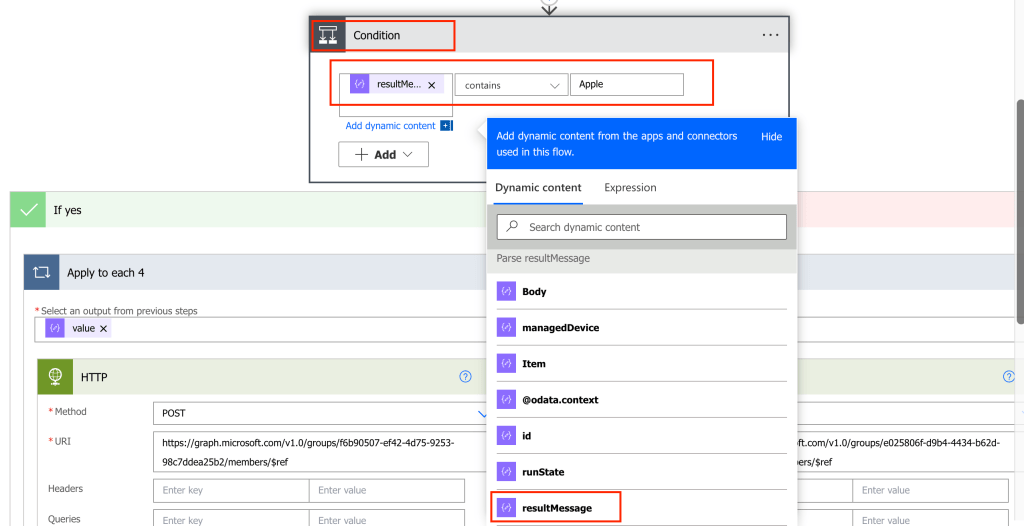
Task: Click the Condition action icon
Action: [328, 35]
